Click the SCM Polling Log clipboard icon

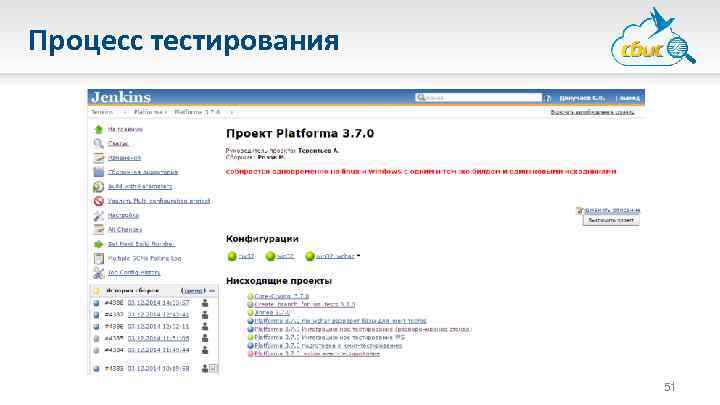point(98,259)
